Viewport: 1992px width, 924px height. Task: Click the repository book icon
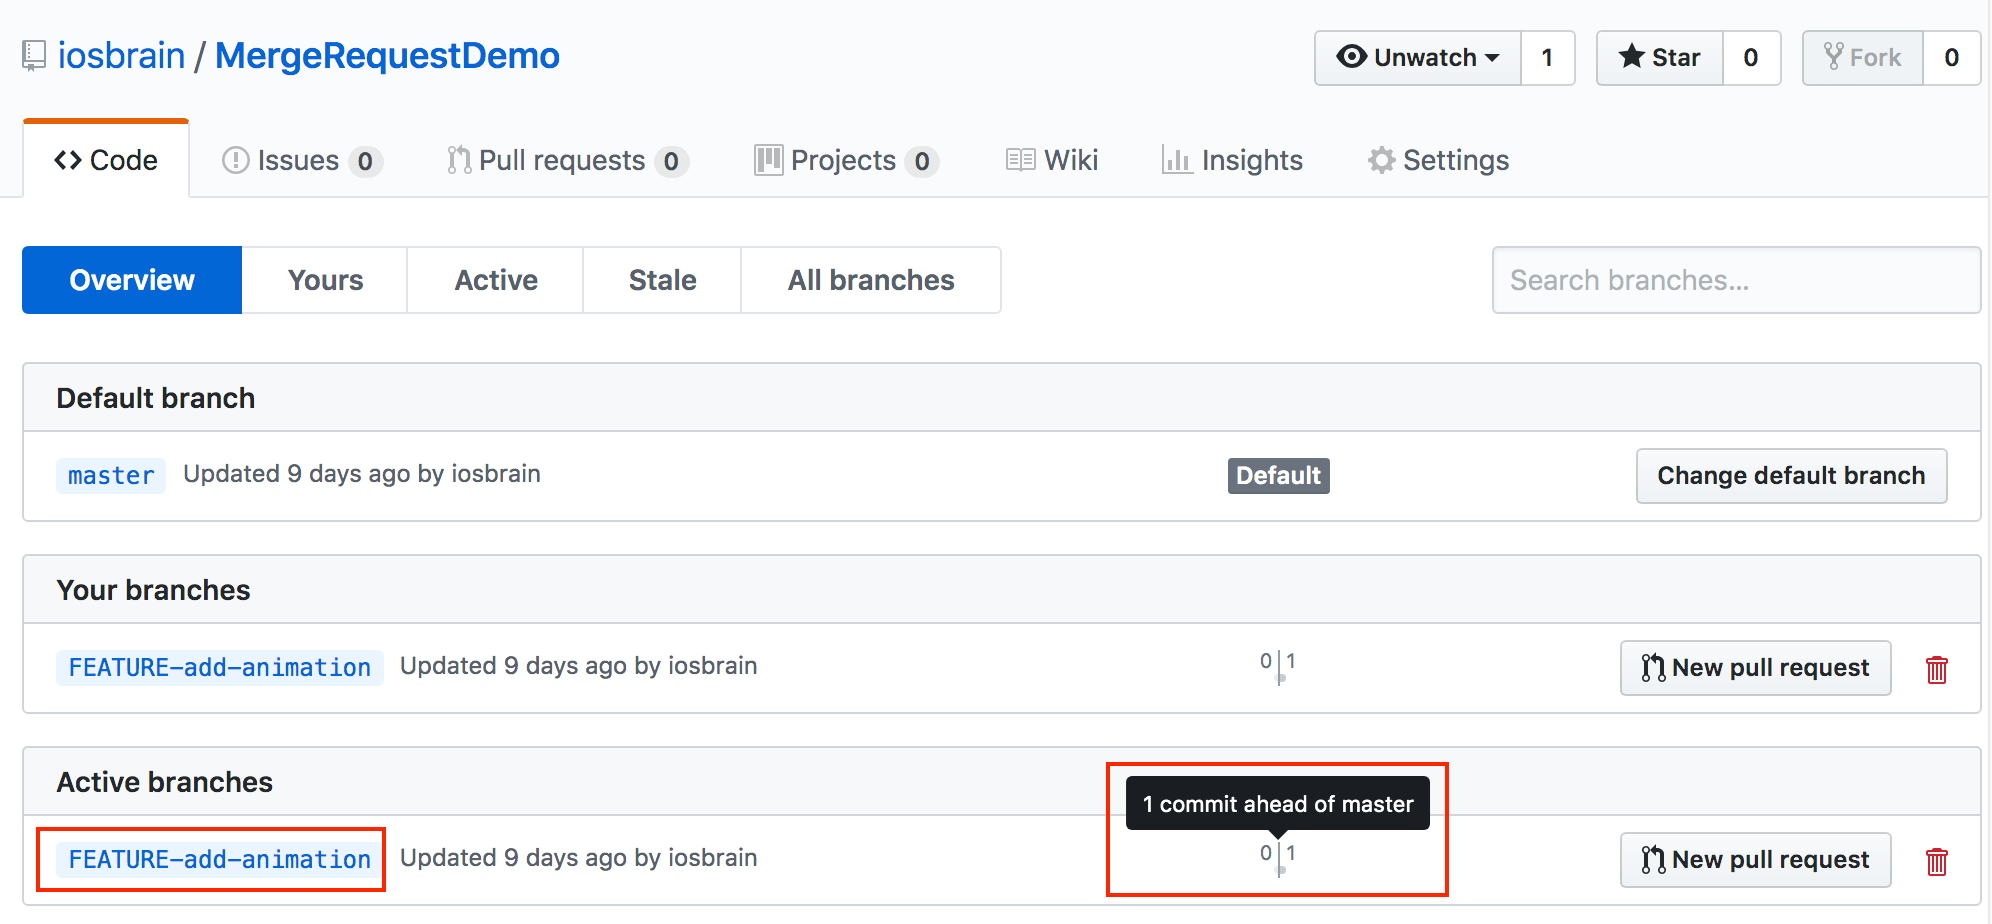(x=34, y=56)
